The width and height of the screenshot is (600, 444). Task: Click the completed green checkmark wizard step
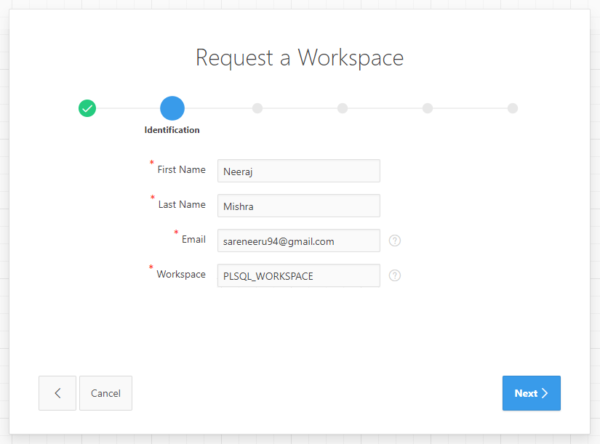pyautogui.click(x=87, y=108)
